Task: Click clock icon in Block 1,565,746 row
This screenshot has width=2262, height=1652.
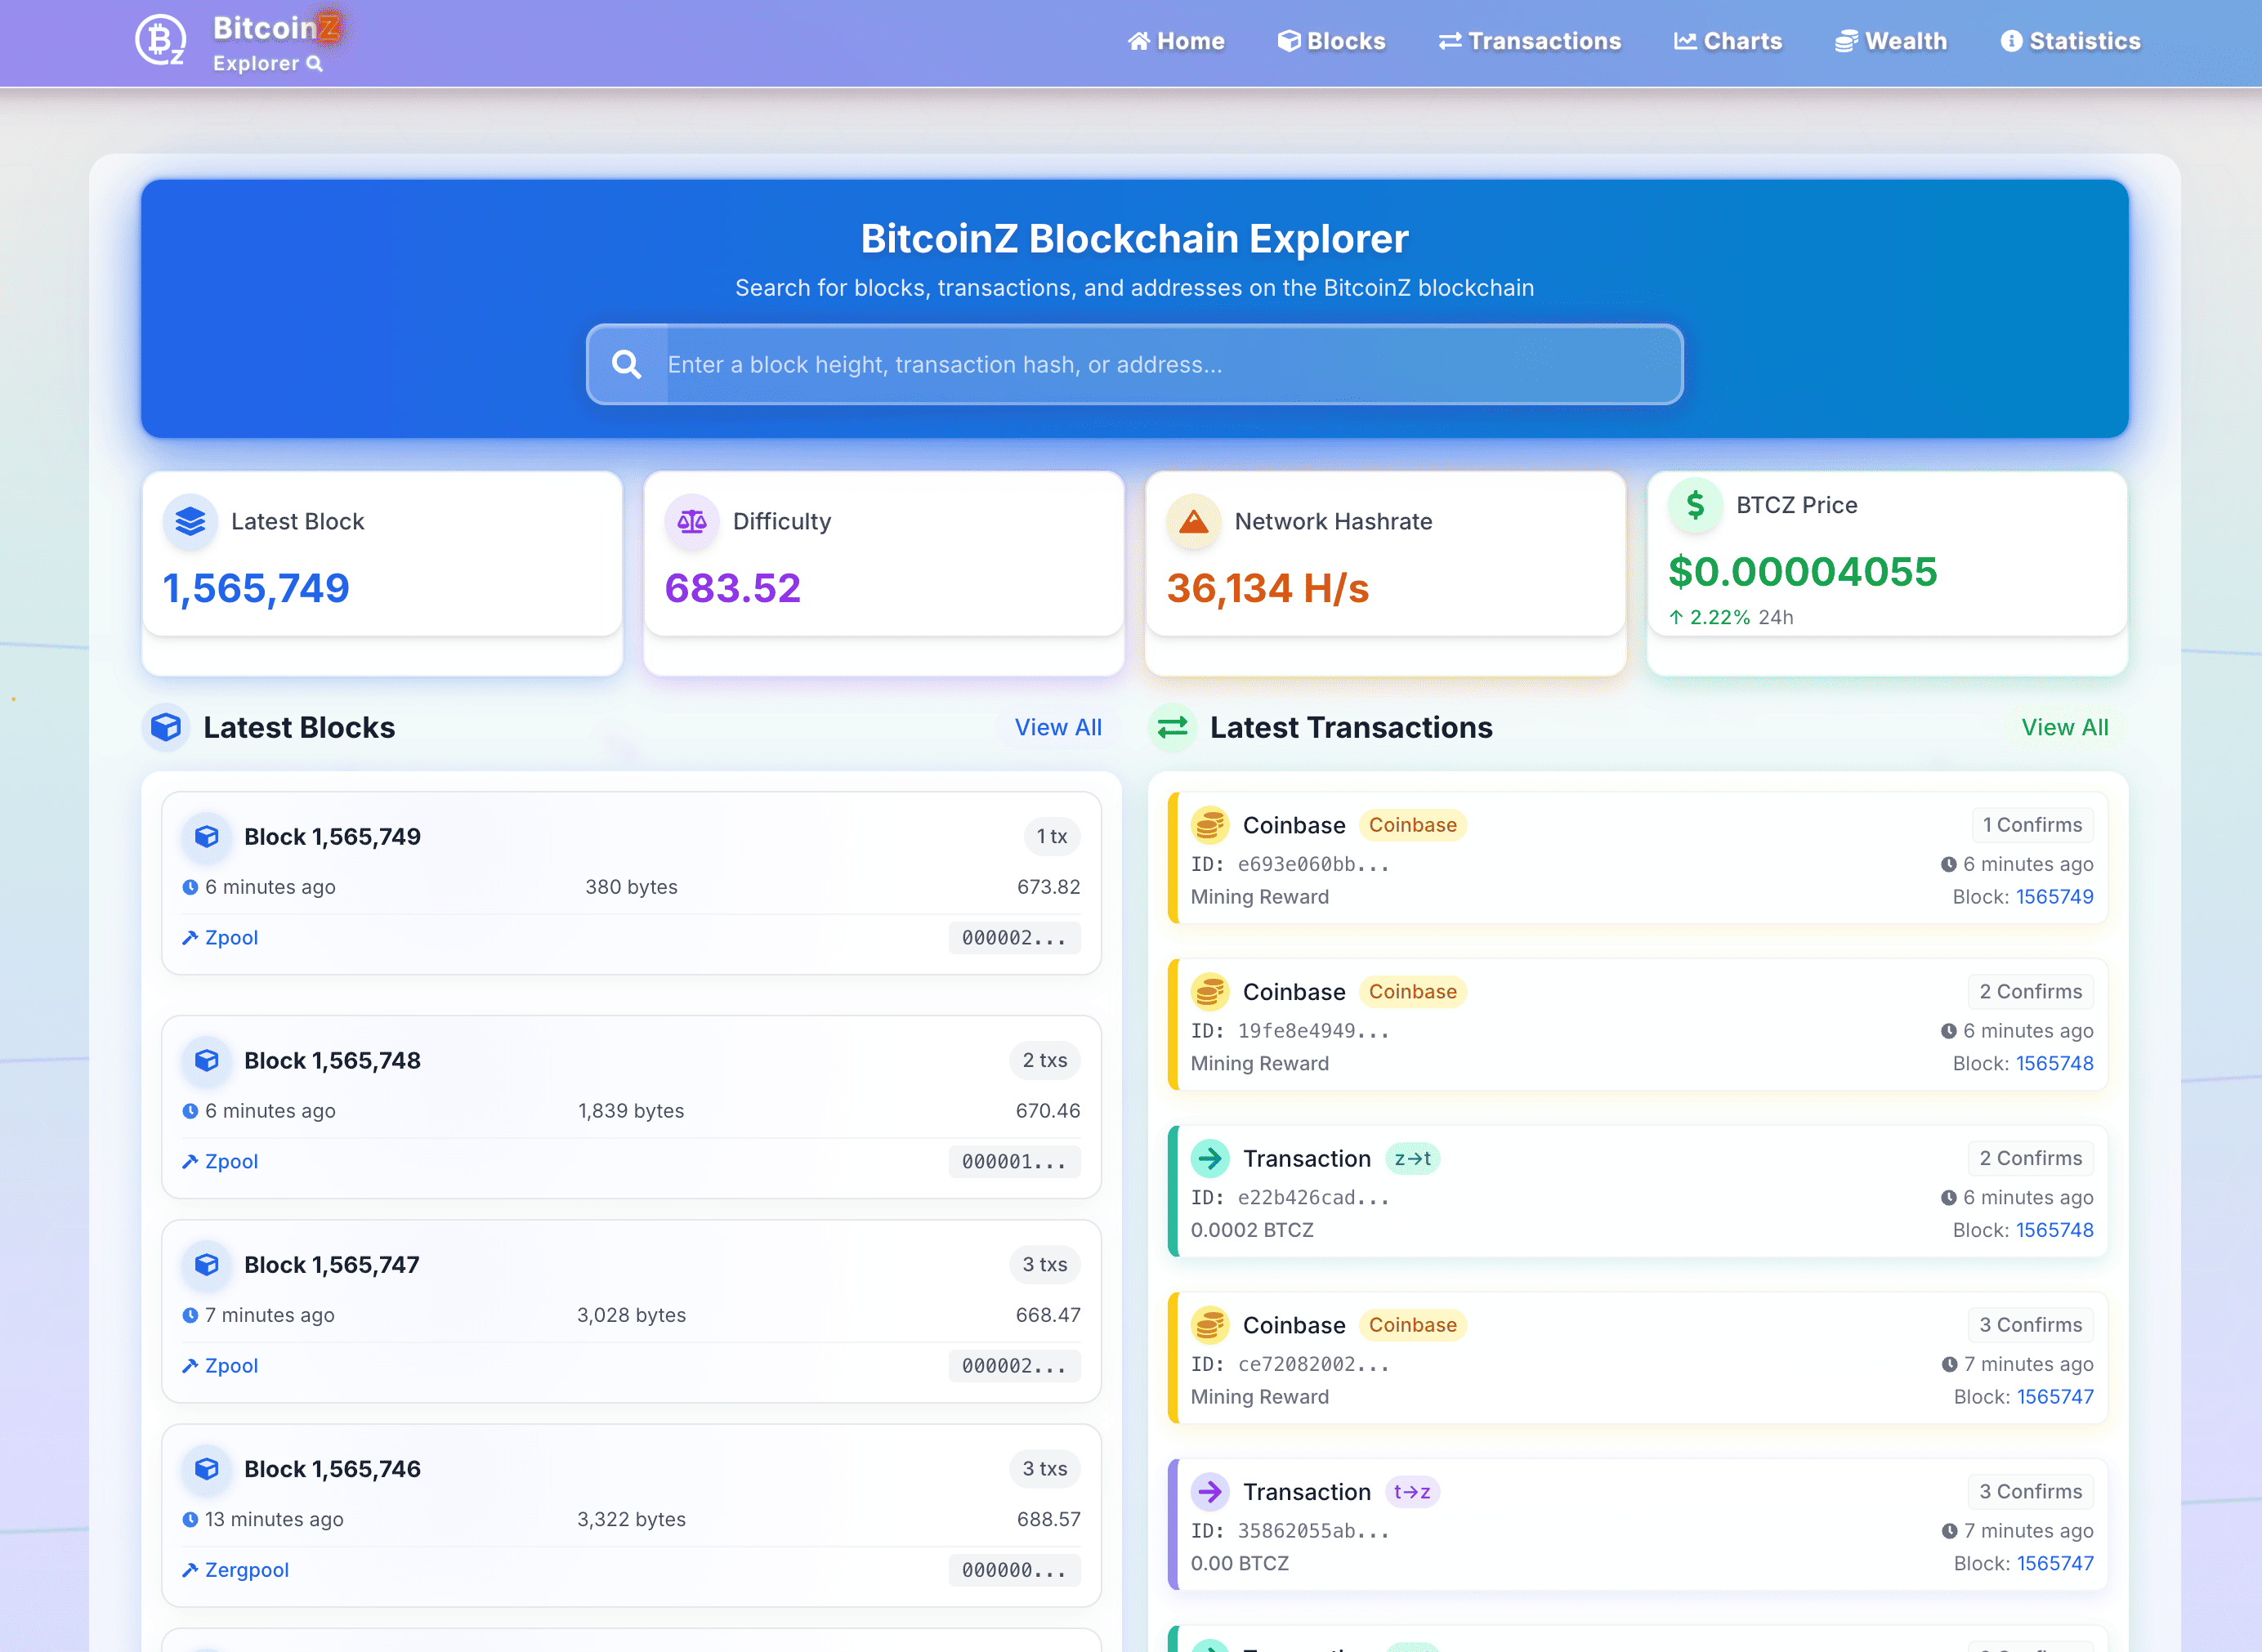Action: coord(190,1519)
